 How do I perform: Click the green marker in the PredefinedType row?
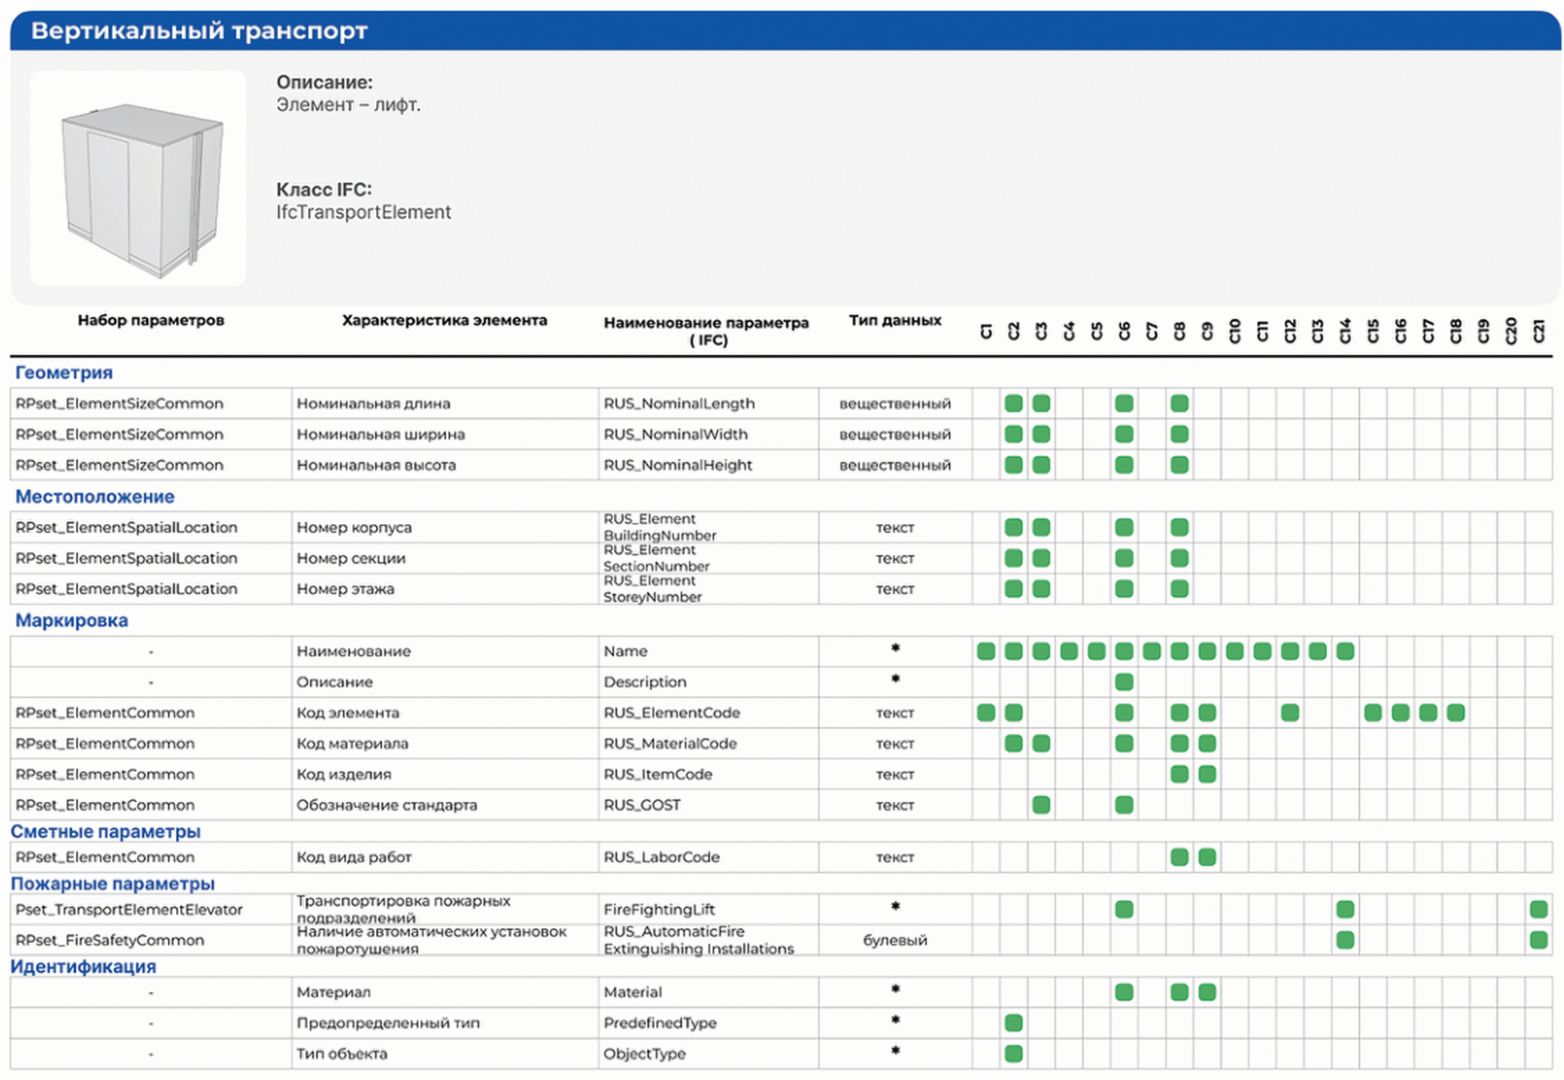[x=1013, y=1023]
